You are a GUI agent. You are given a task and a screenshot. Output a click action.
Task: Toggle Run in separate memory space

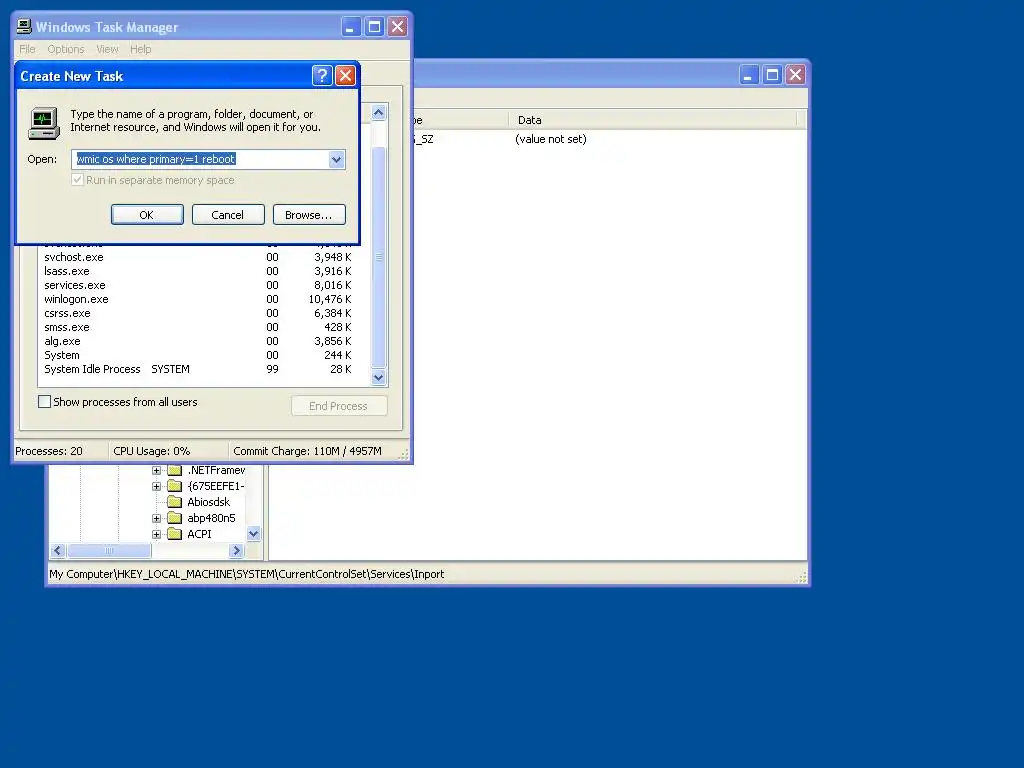(78, 180)
